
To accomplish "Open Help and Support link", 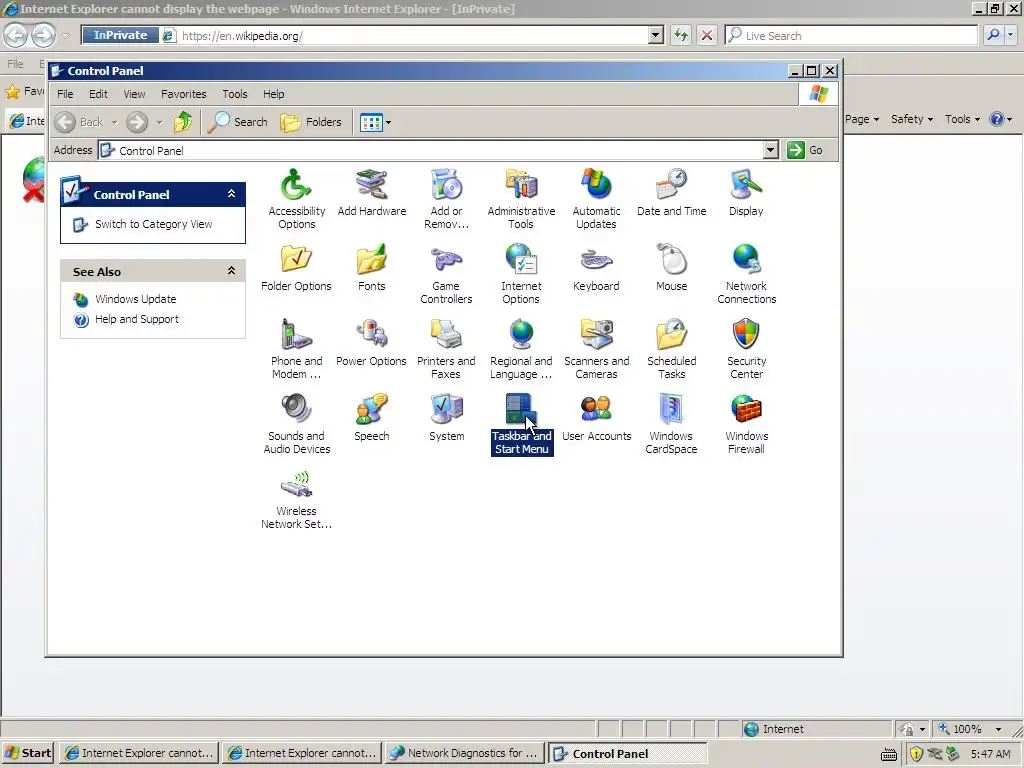I will [136, 319].
